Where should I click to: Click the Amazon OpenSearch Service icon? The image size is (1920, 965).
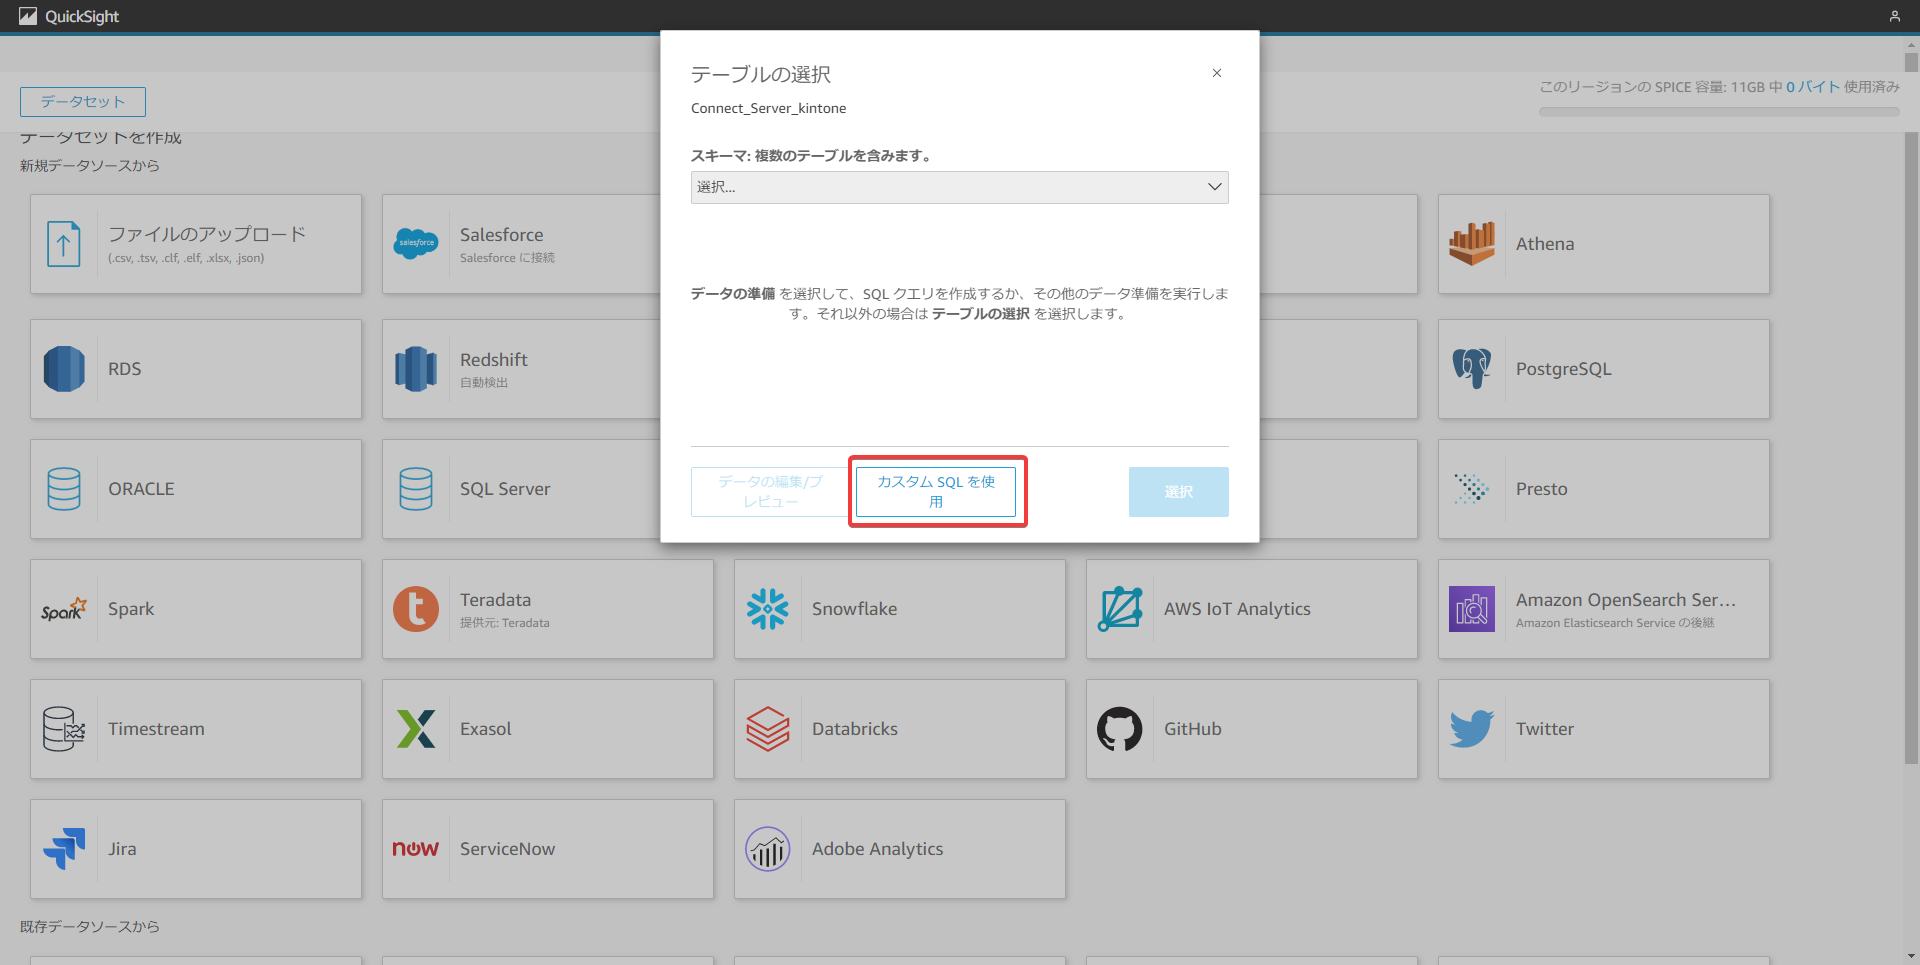(1472, 609)
